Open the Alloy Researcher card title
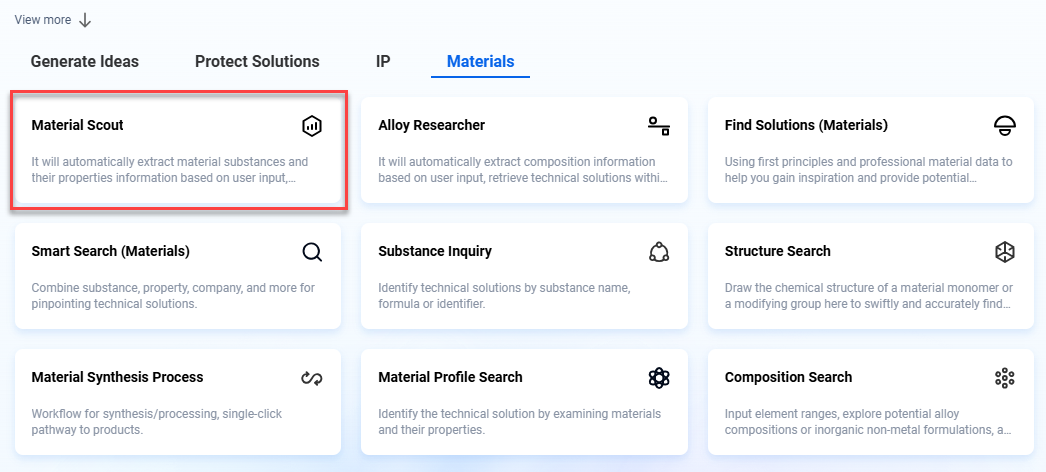This screenshot has height=472, width=1046. 431,126
